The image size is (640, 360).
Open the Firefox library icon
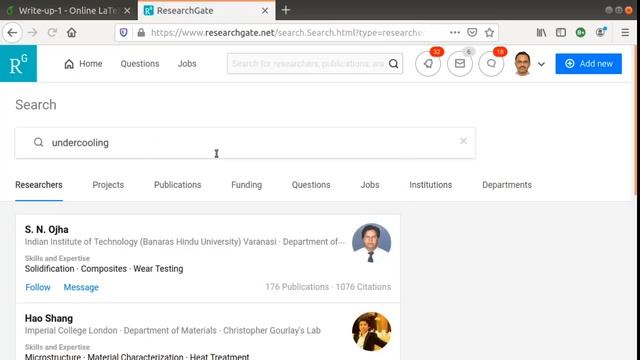pos(541,33)
